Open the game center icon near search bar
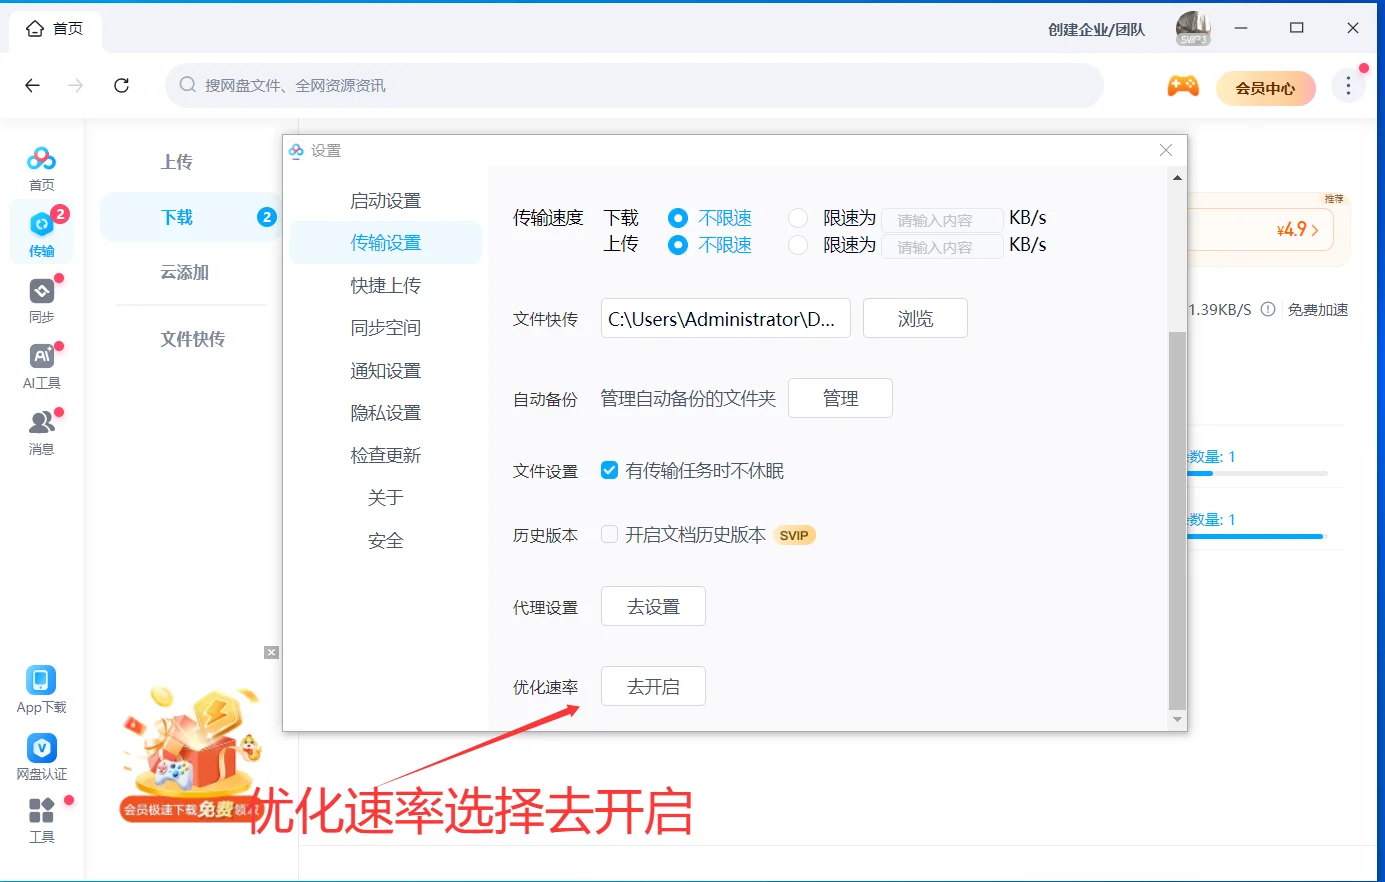Image resolution: width=1385 pixels, height=882 pixels. [1183, 87]
